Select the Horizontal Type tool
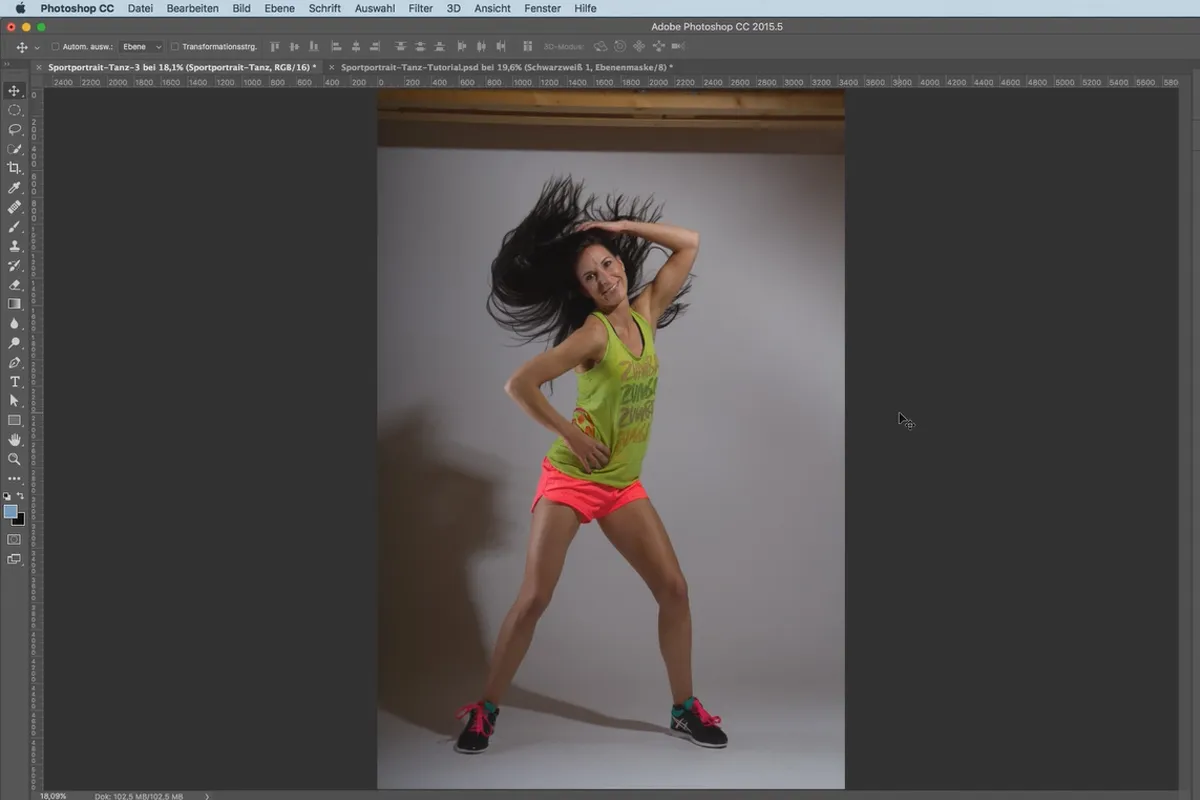Viewport: 1200px width, 800px height. (14, 381)
